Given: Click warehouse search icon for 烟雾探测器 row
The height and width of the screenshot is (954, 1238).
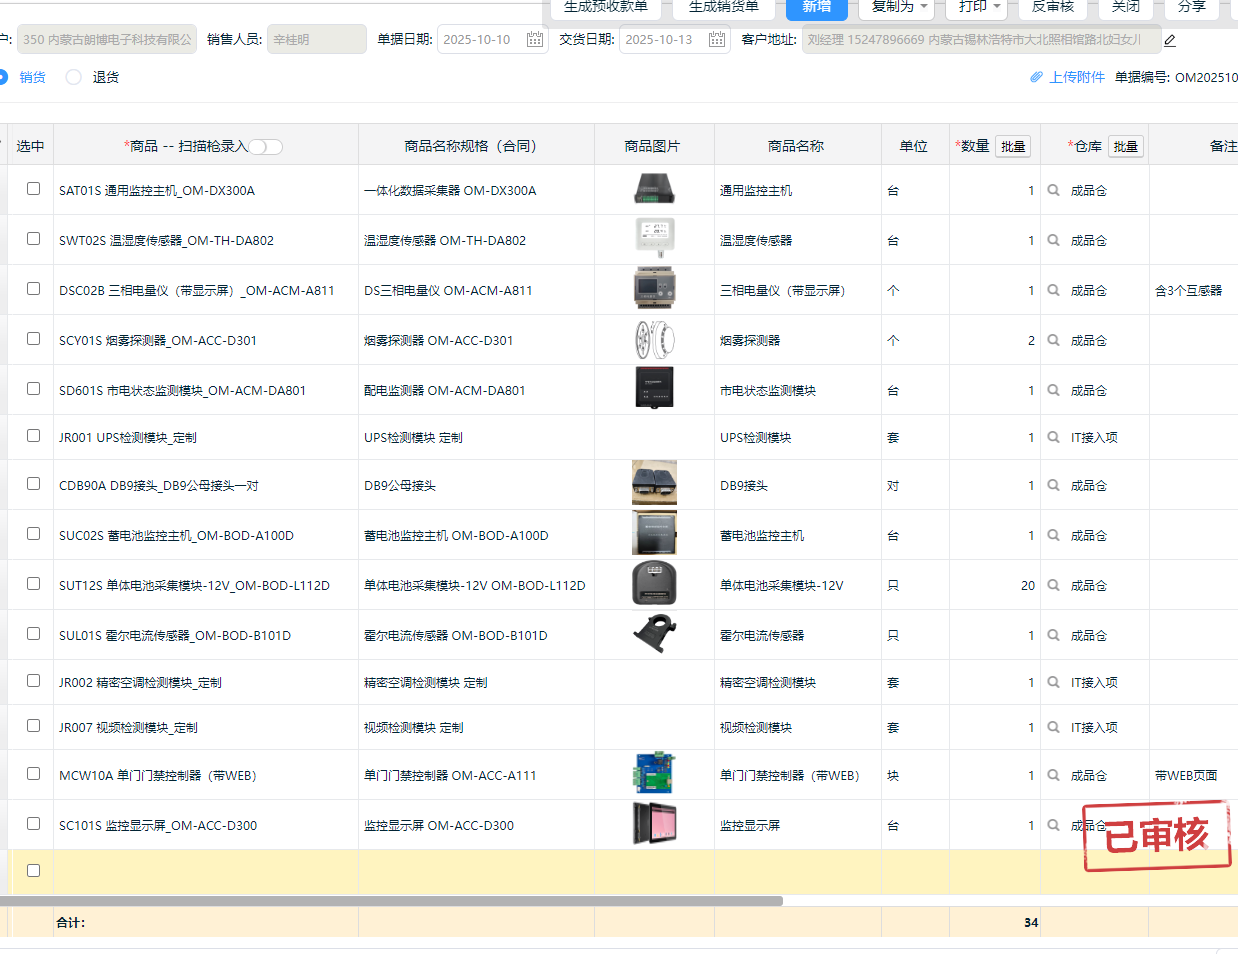Looking at the screenshot, I should (x=1053, y=340).
